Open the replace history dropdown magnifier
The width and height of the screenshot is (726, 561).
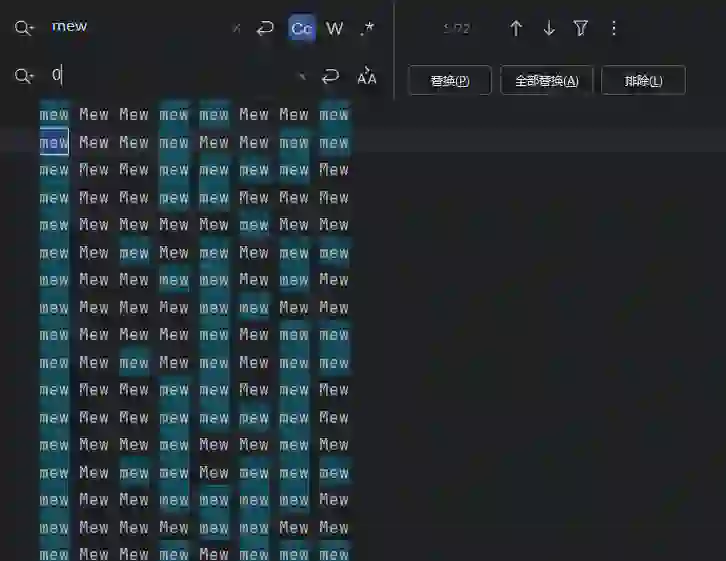click(24, 76)
